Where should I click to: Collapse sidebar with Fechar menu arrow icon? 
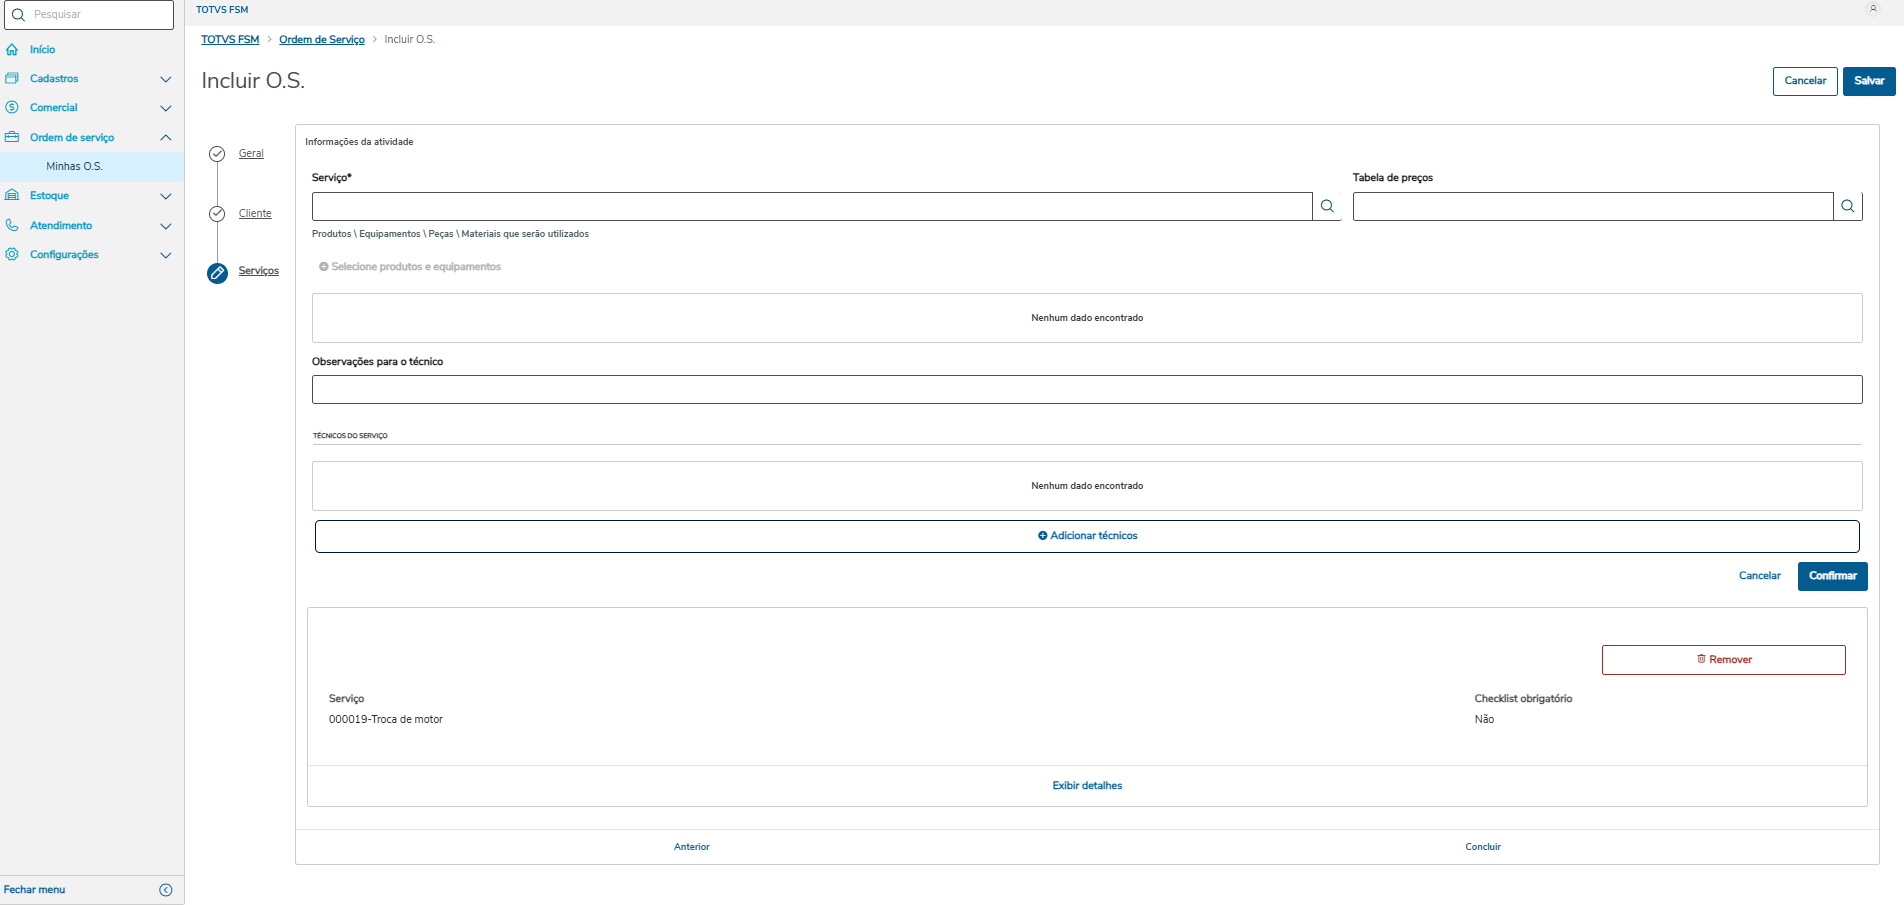click(x=166, y=890)
